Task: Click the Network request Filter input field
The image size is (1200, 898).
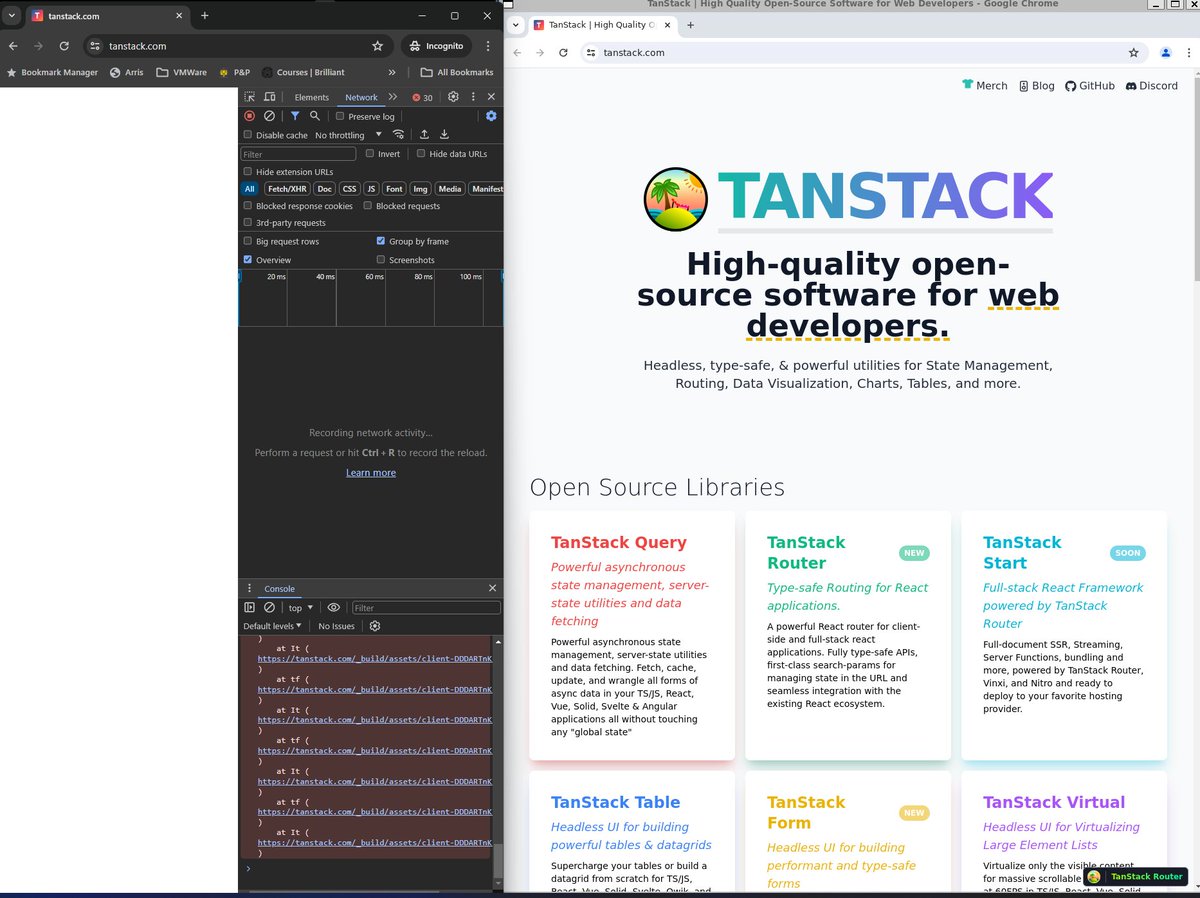Action: coord(298,154)
